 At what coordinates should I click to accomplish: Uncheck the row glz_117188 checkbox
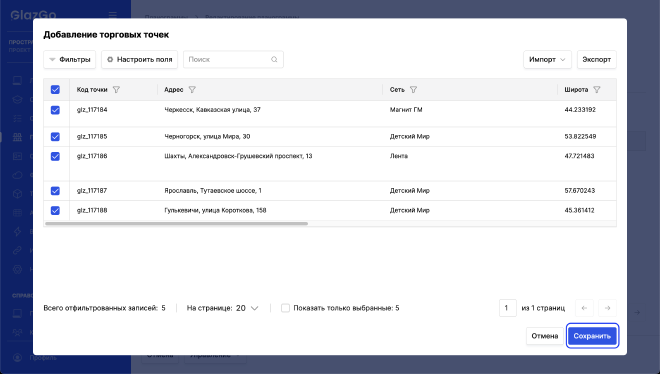[55, 210]
